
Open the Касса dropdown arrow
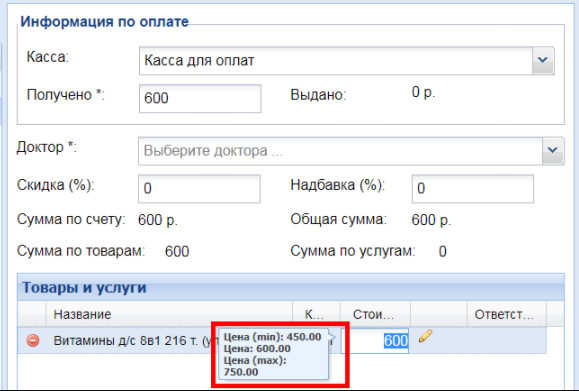pyautogui.click(x=543, y=61)
